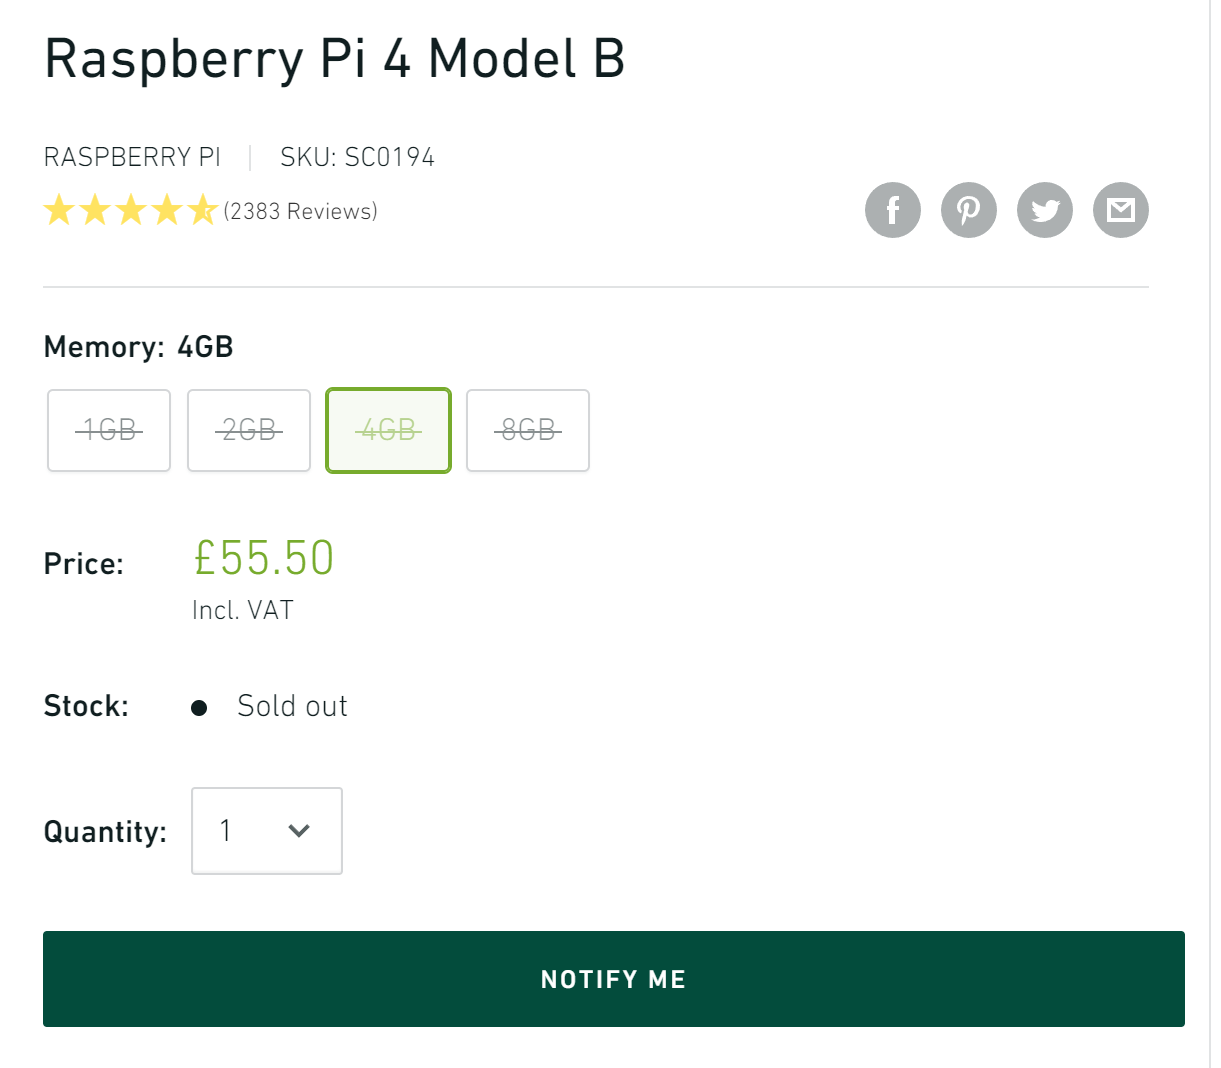Select the highlighted 4GB memory option

point(388,430)
